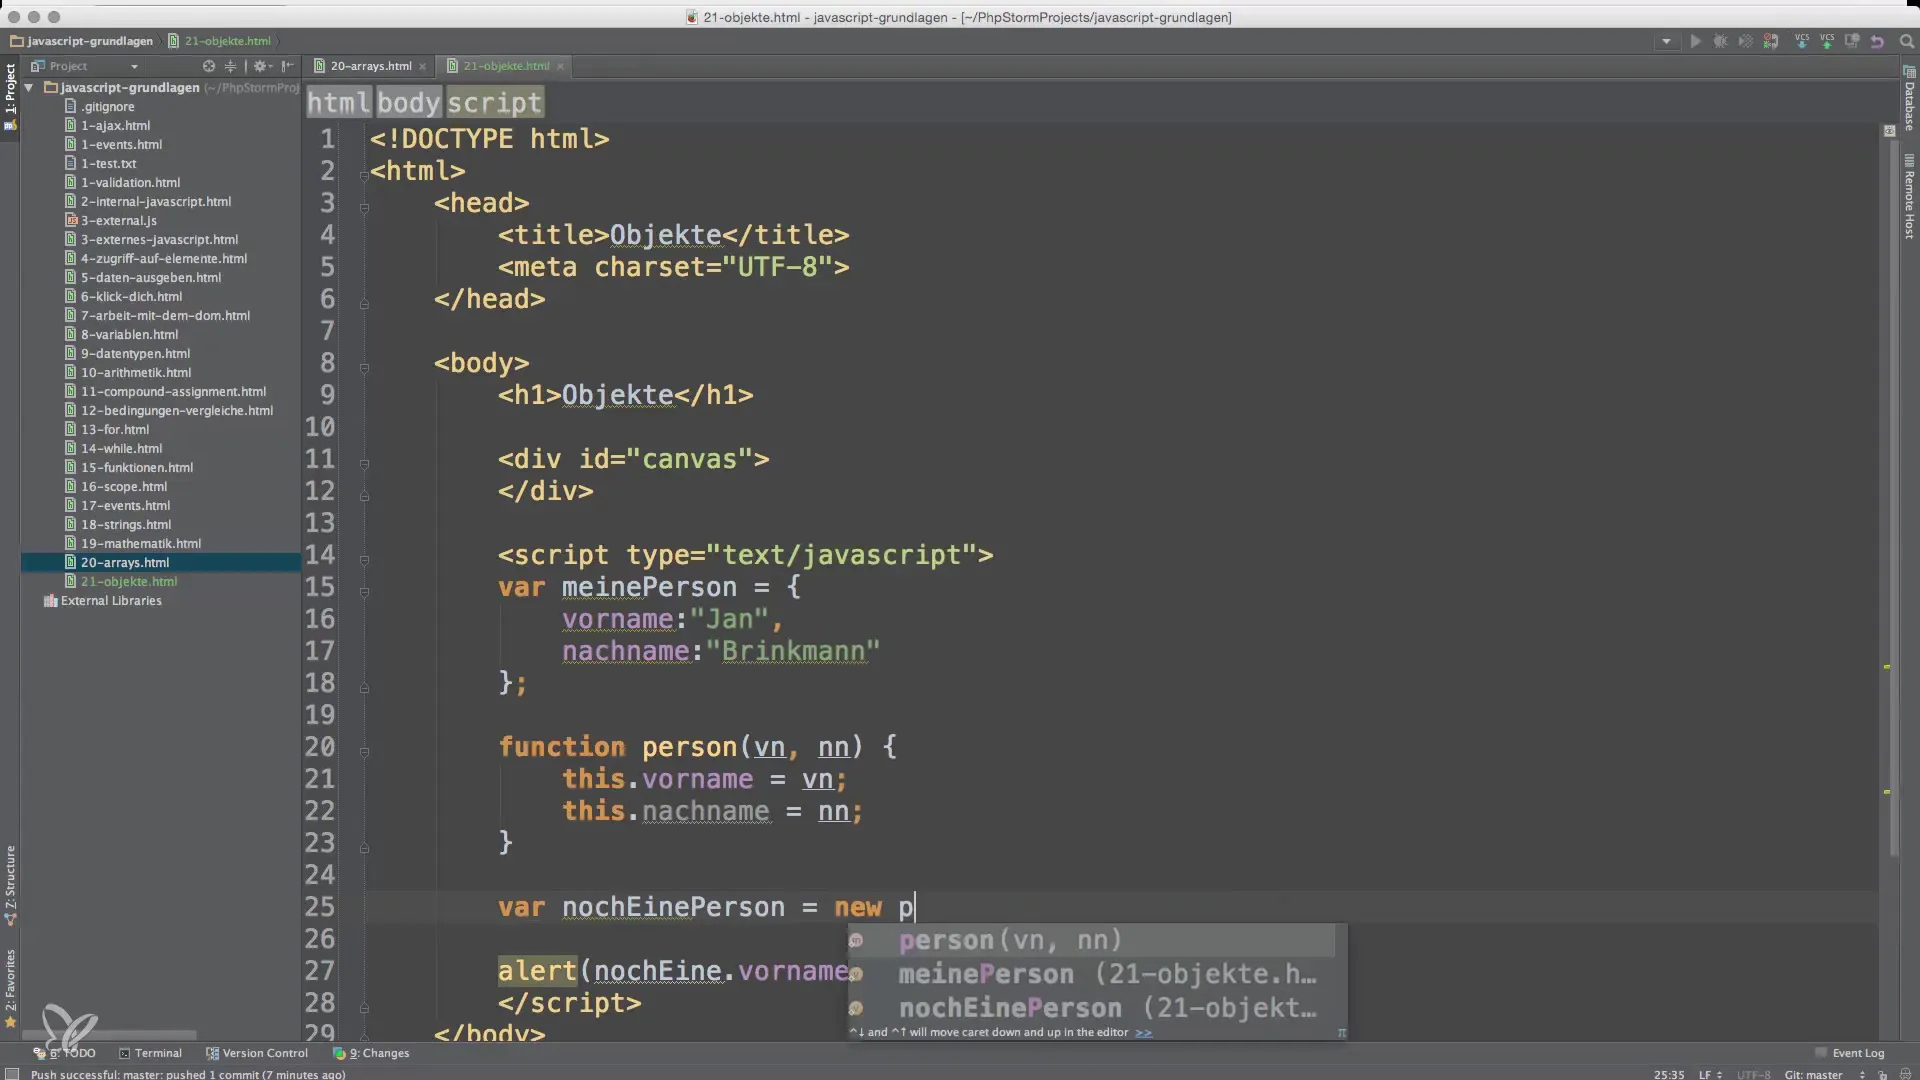Open the Version Control tool window
1920x1080 pixels.
coord(257,1053)
